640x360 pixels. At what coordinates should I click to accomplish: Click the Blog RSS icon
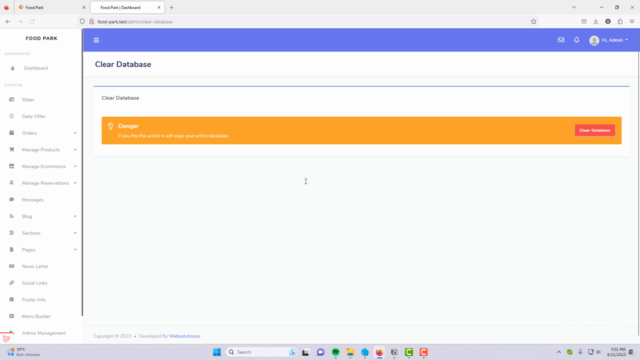tap(11, 216)
